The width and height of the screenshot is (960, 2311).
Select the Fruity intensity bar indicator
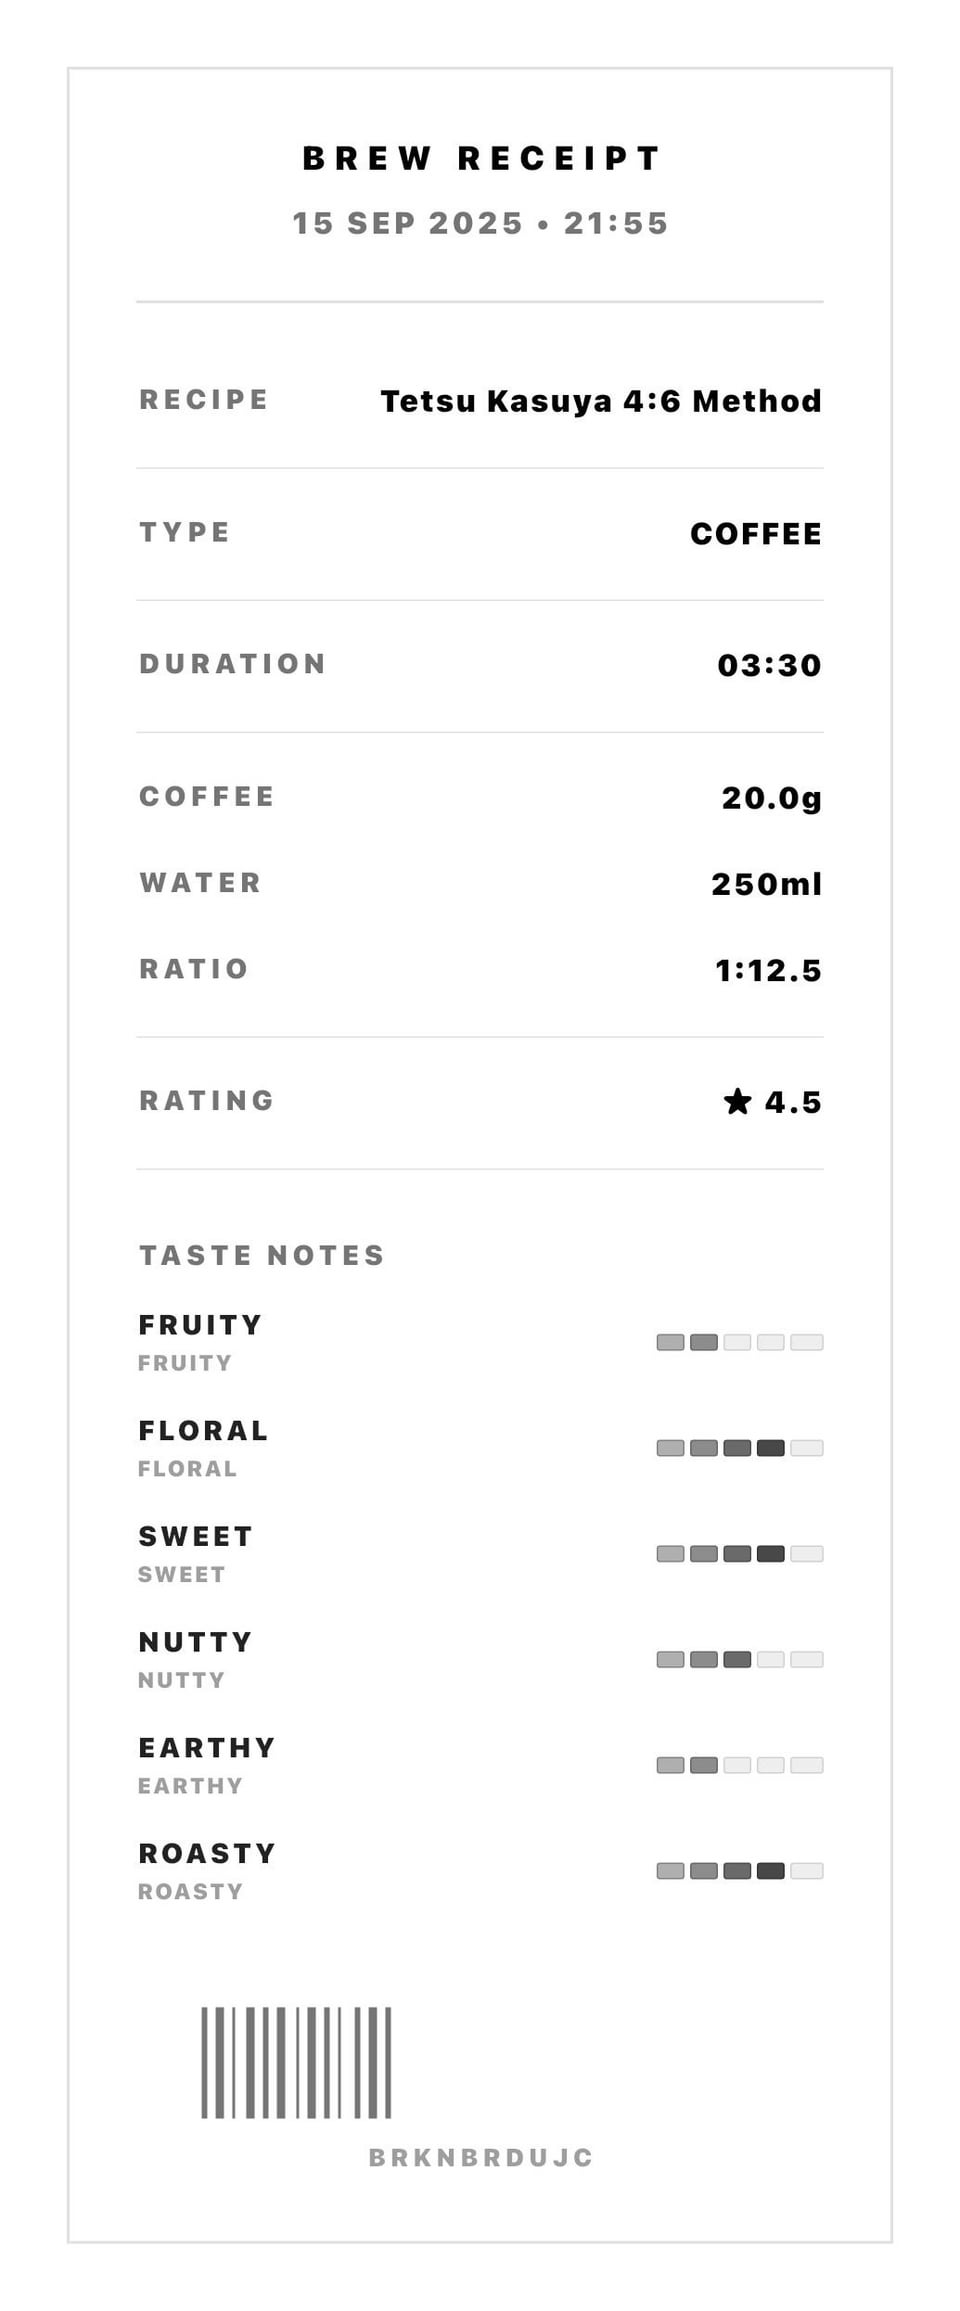click(x=740, y=1342)
